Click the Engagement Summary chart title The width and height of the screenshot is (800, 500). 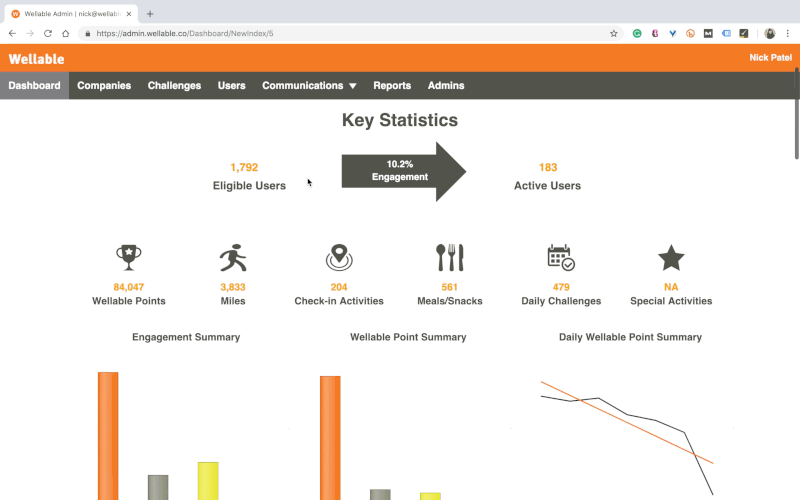pos(186,337)
